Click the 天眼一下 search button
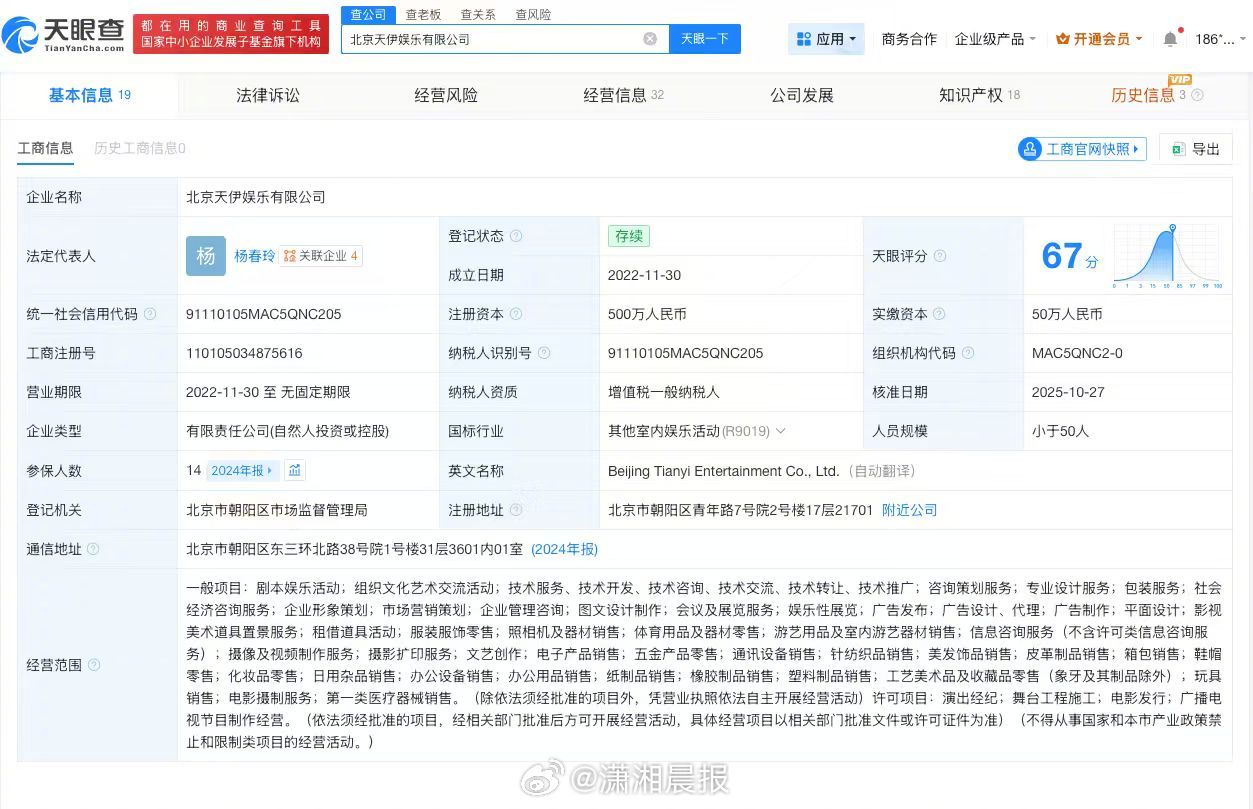 coord(705,39)
